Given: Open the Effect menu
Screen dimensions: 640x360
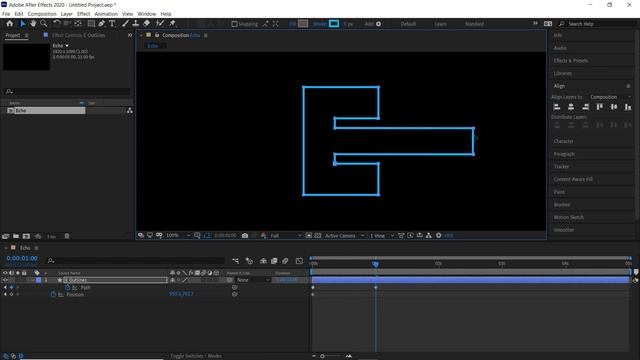Looking at the screenshot, I should 84,14.
